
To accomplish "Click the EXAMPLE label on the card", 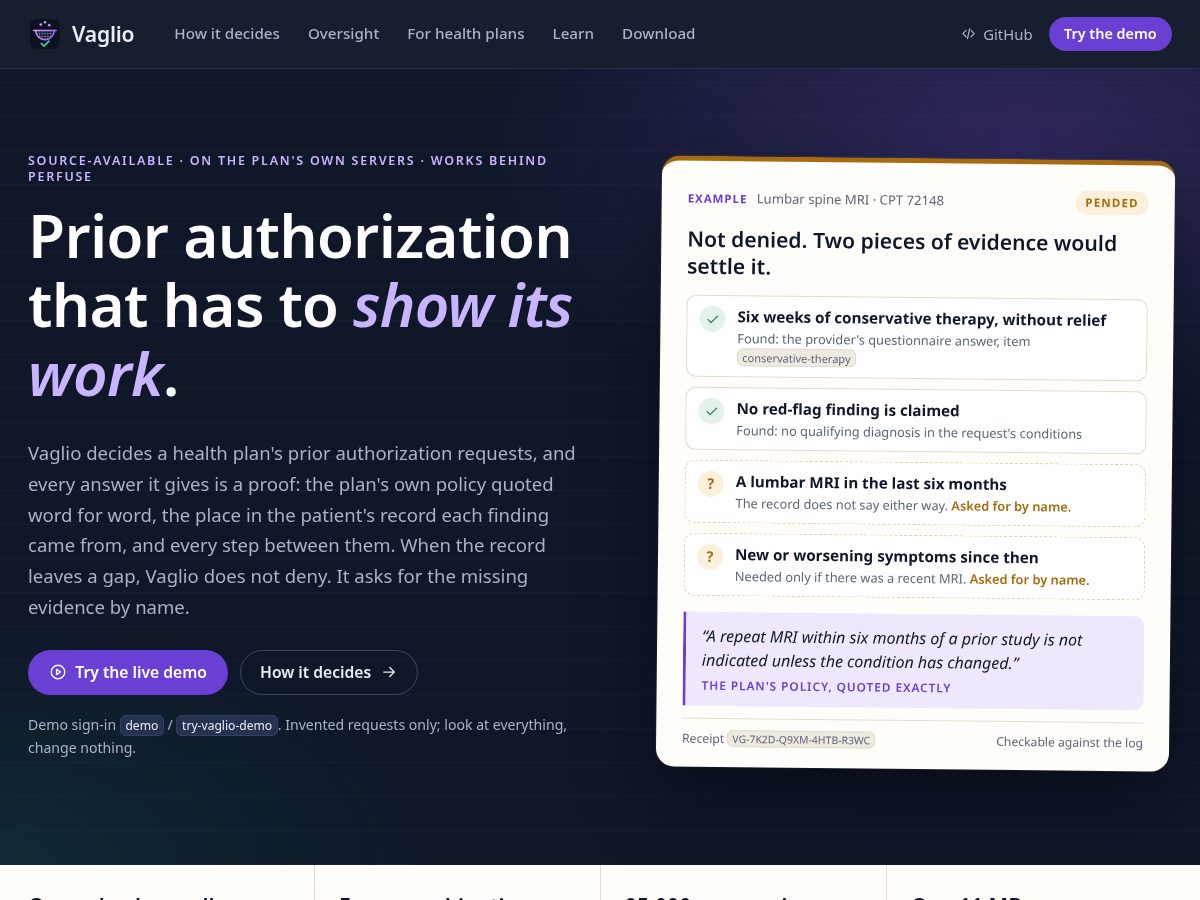I will [x=717, y=199].
